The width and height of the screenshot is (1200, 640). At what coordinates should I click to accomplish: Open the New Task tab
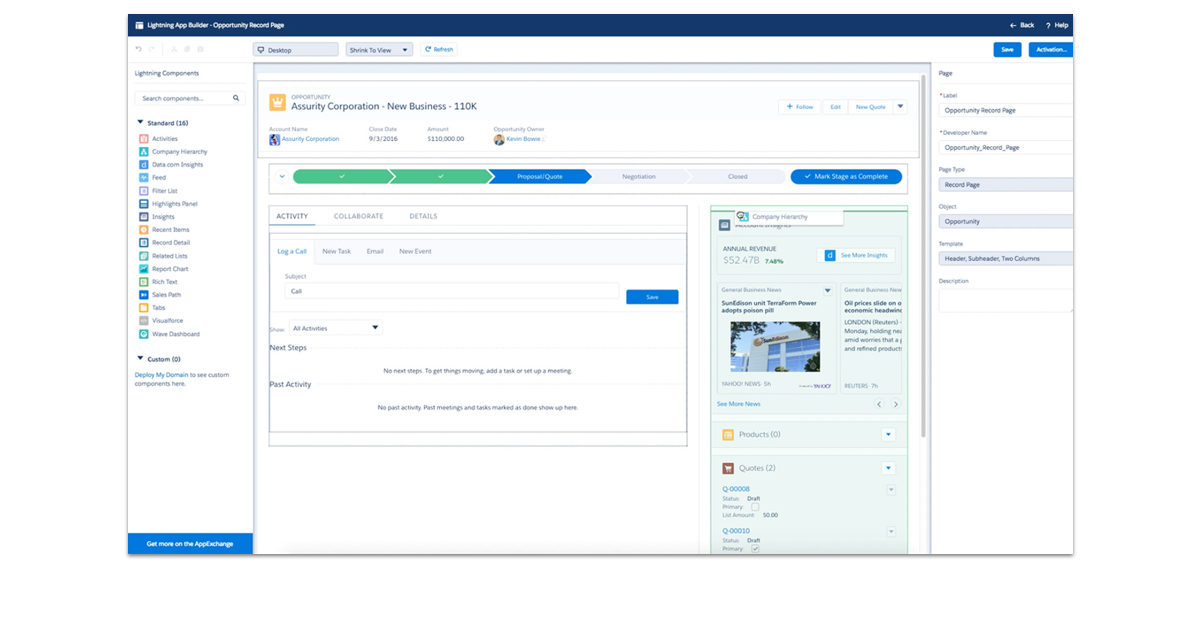point(336,251)
